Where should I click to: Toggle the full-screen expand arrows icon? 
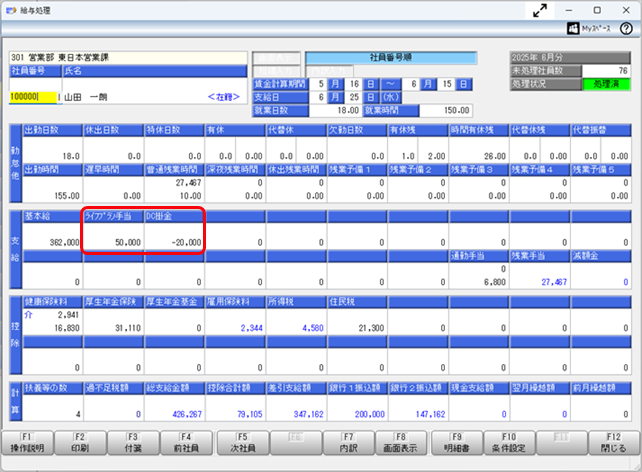540,11
